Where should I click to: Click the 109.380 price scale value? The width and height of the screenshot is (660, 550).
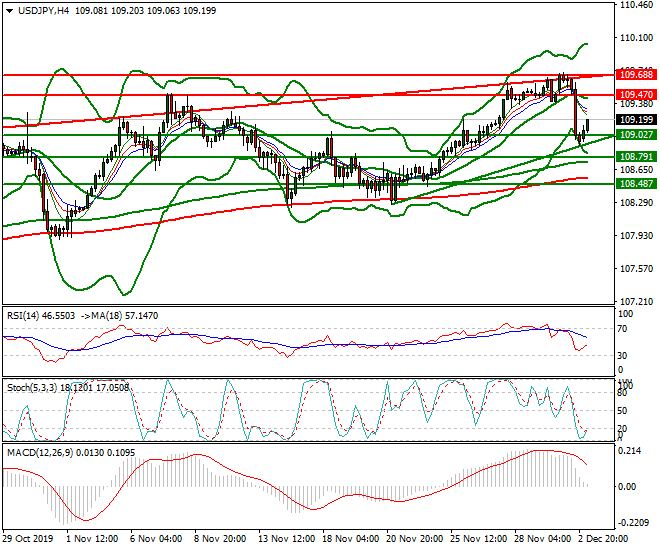click(636, 104)
